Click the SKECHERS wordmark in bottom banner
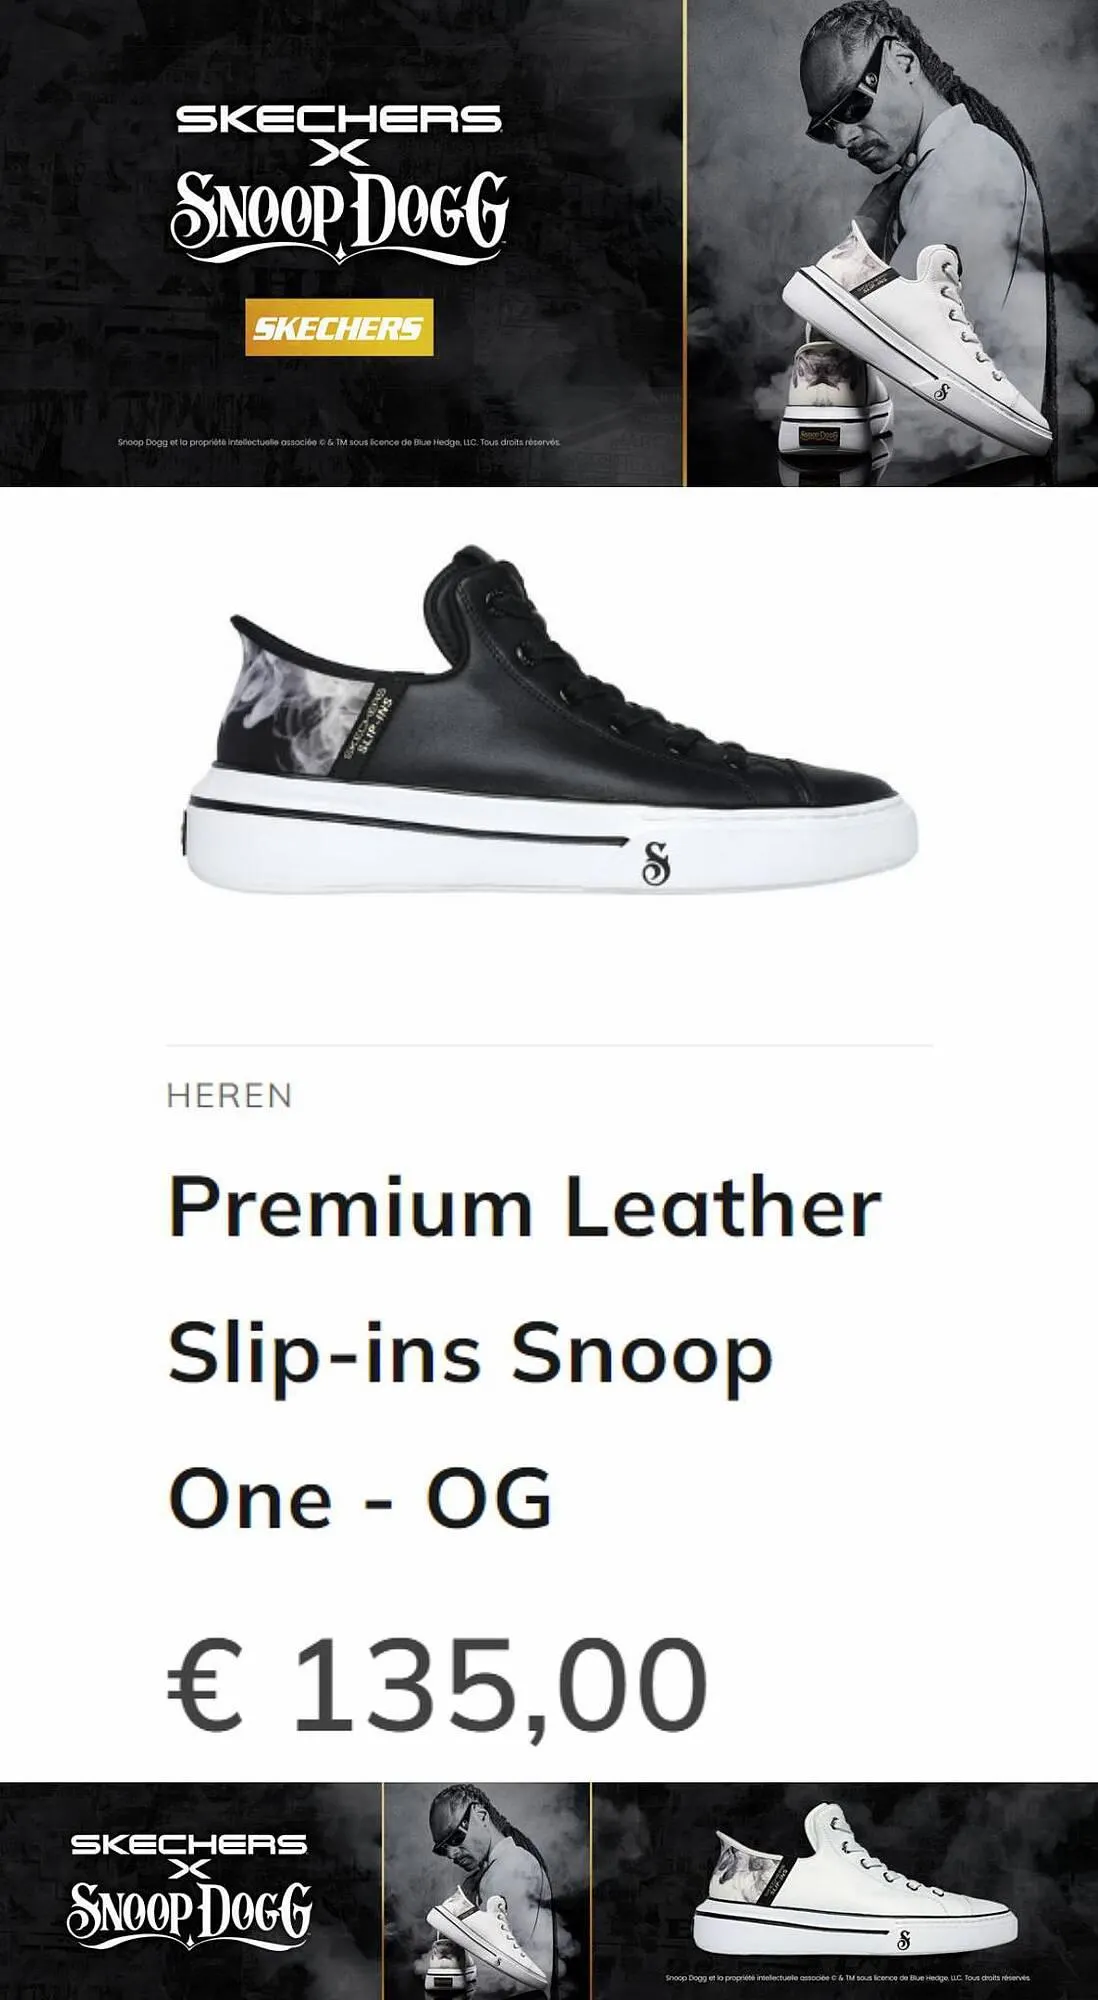Viewport: 1098px width, 2000px height. (x=189, y=1844)
